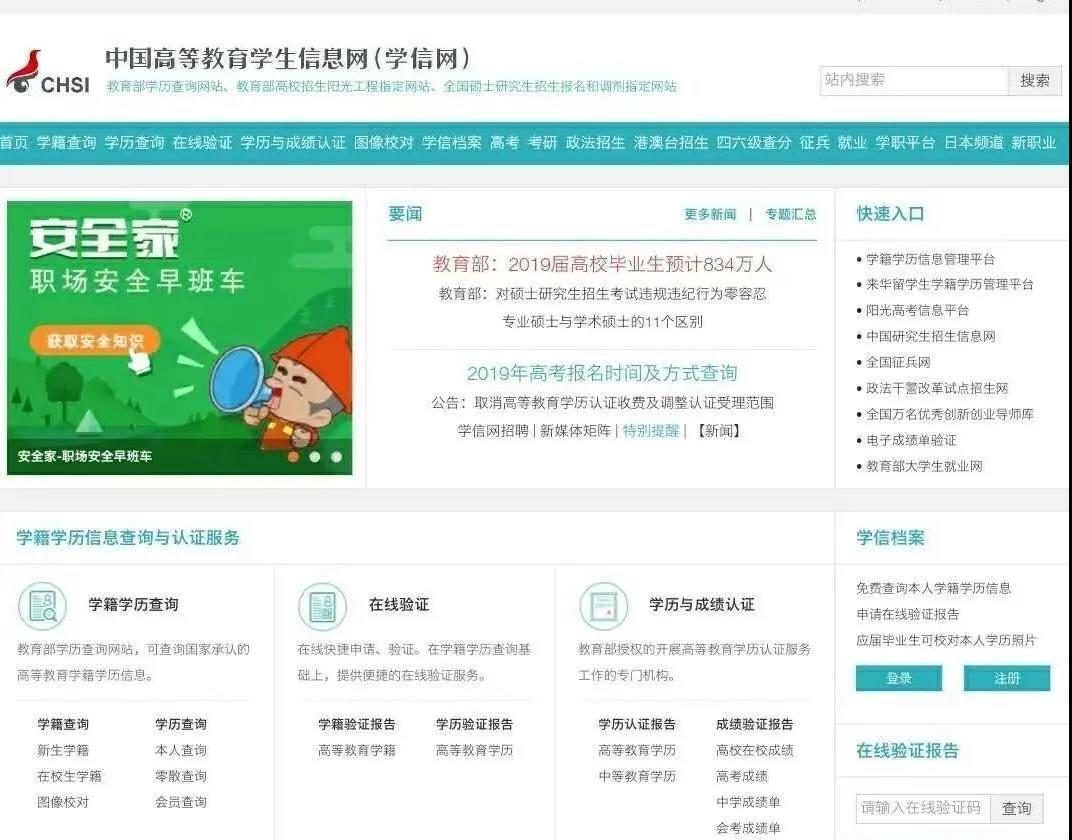Open 学籍学历信息管理平台 quick link
The image size is (1072, 840).
pyautogui.click(x=930, y=259)
